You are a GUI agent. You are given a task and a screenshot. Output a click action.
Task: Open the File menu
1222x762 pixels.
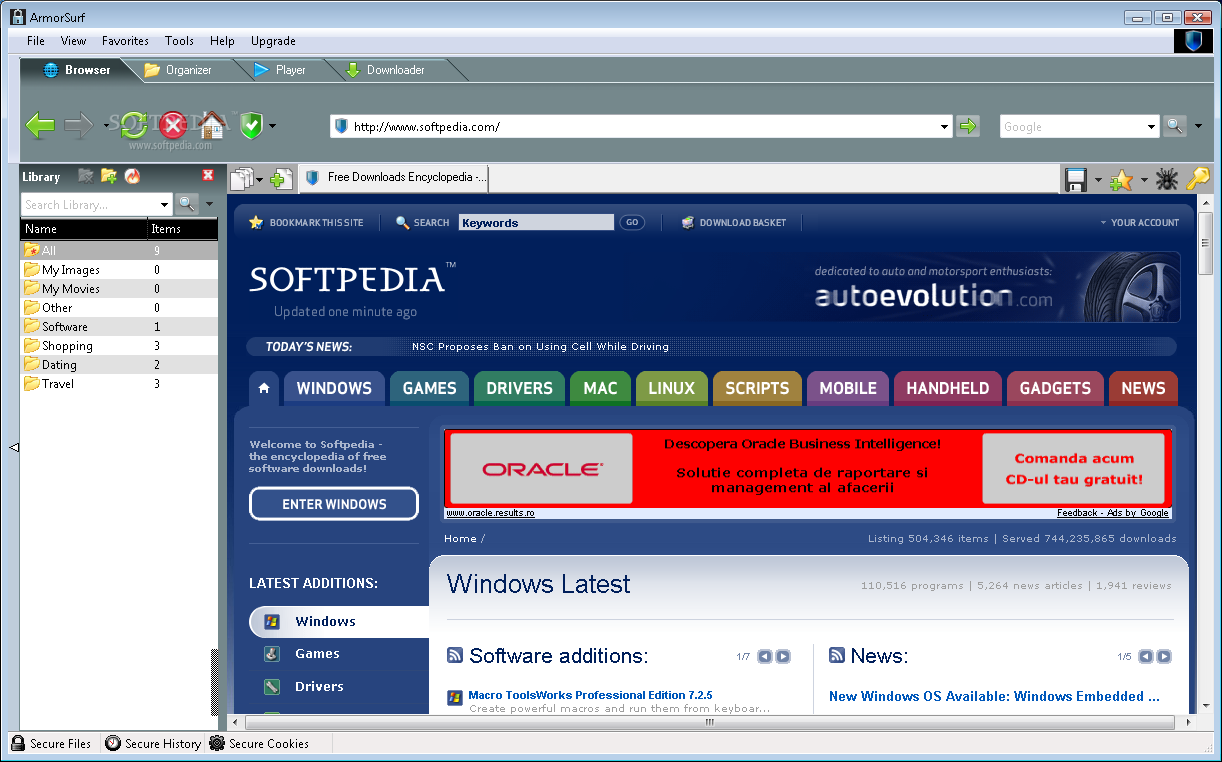(x=36, y=41)
